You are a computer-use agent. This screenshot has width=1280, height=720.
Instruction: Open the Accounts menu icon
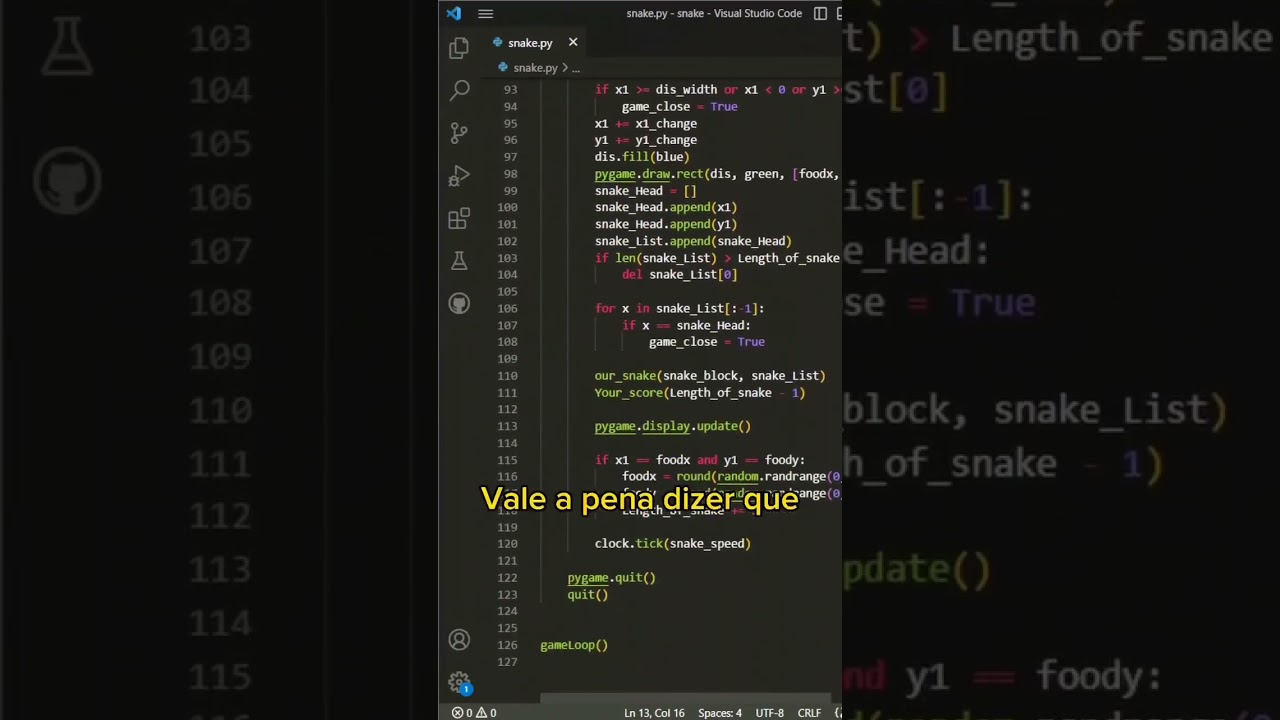tap(459, 640)
